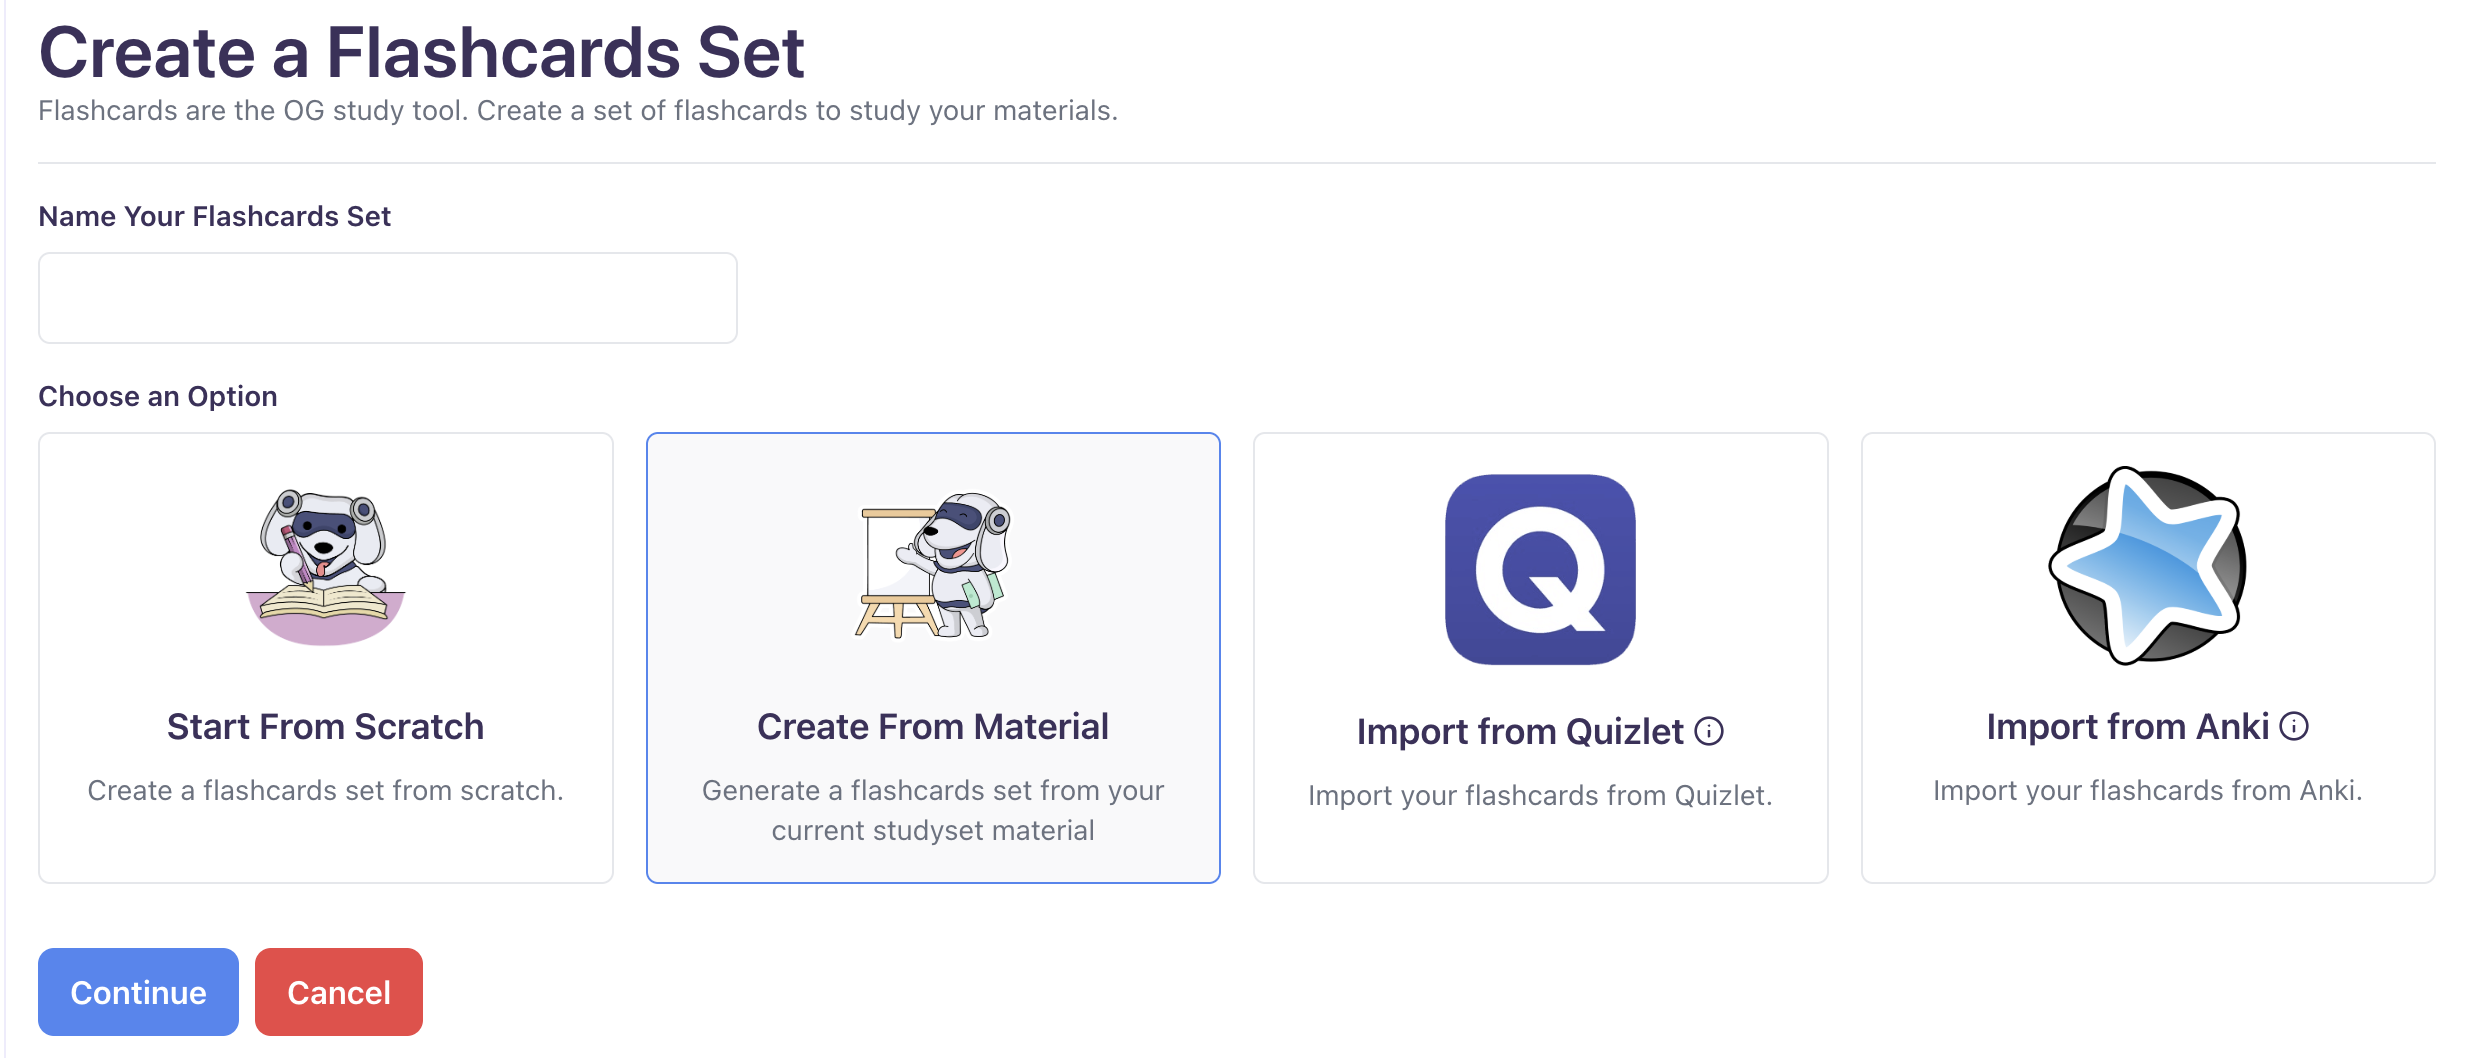This screenshot has width=2482, height=1058.
Task: Click the "Create From Material" title text
Action: click(932, 726)
